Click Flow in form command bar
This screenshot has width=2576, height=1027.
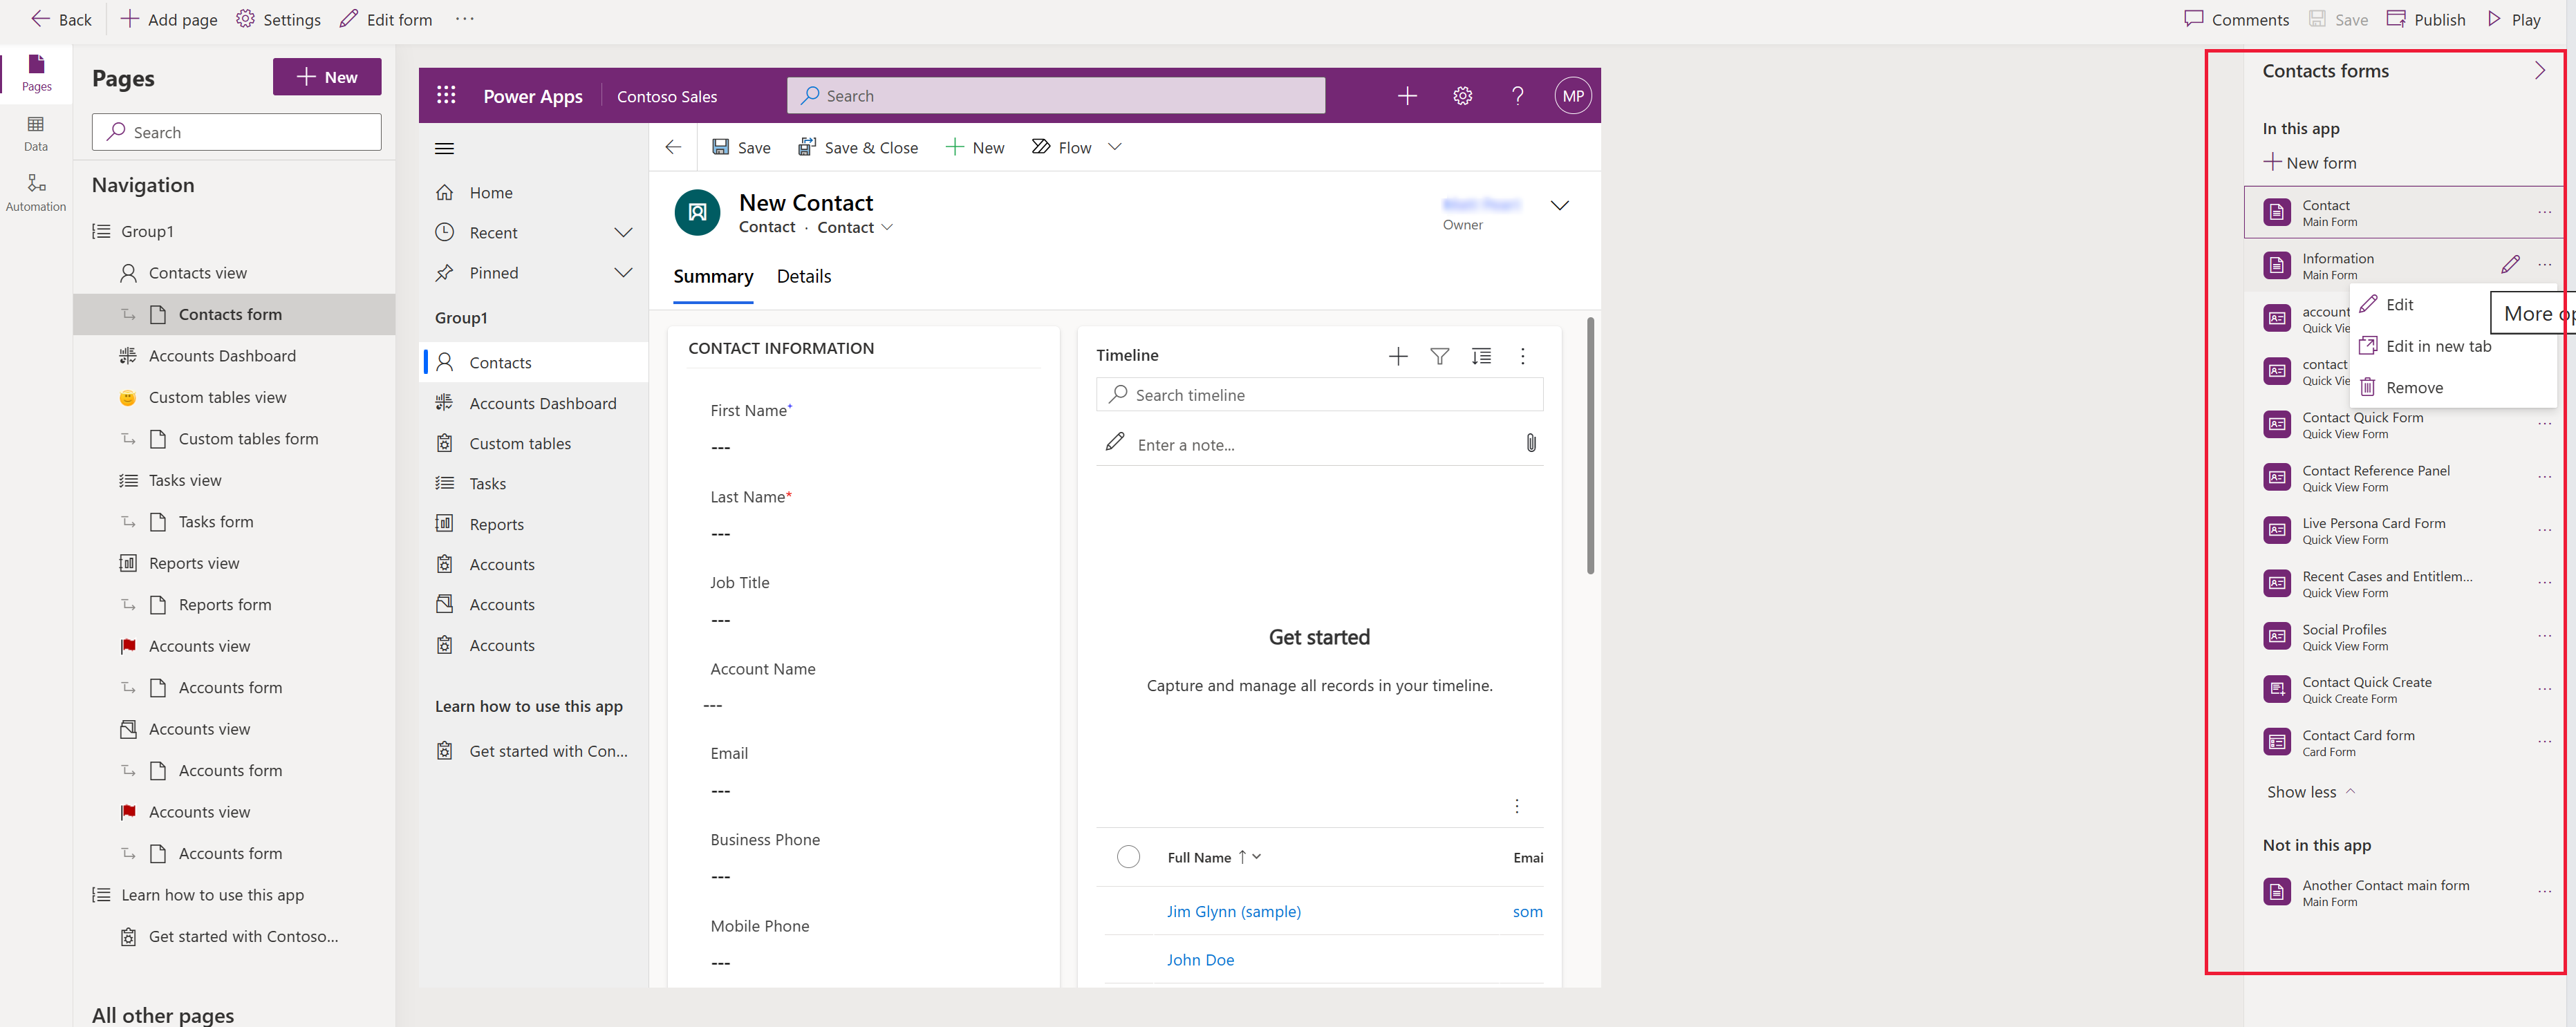tap(1062, 147)
